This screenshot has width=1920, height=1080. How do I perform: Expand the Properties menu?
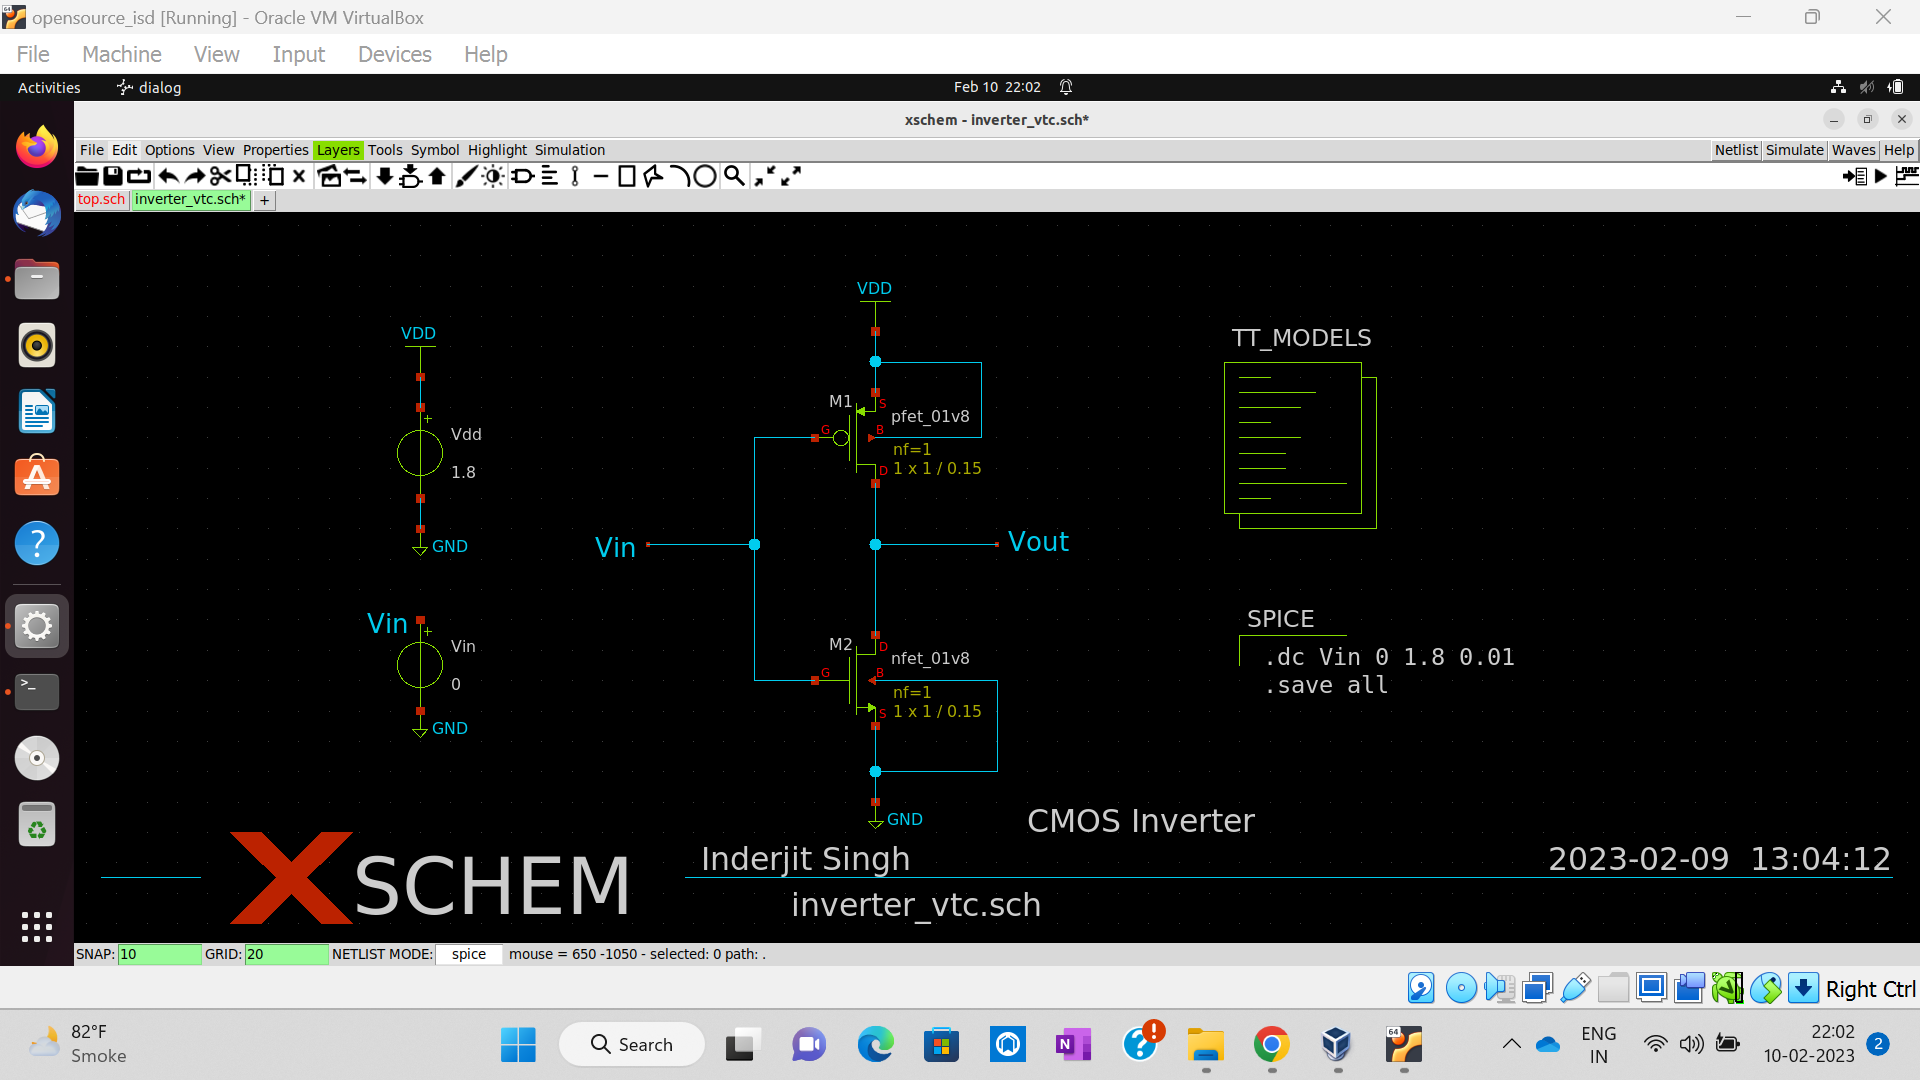pyautogui.click(x=275, y=150)
